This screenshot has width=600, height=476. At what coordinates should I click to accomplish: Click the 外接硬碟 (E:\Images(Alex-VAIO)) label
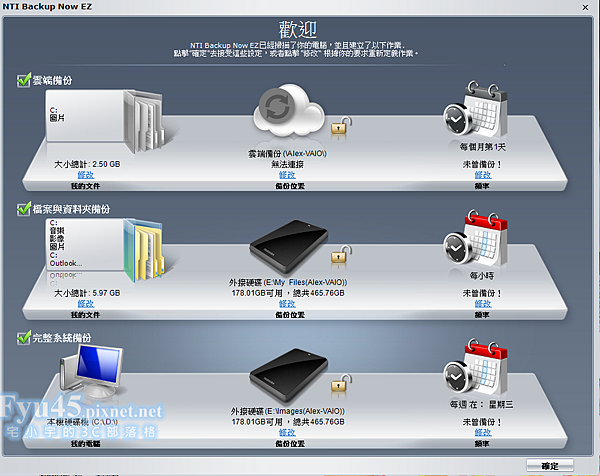(287, 411)
